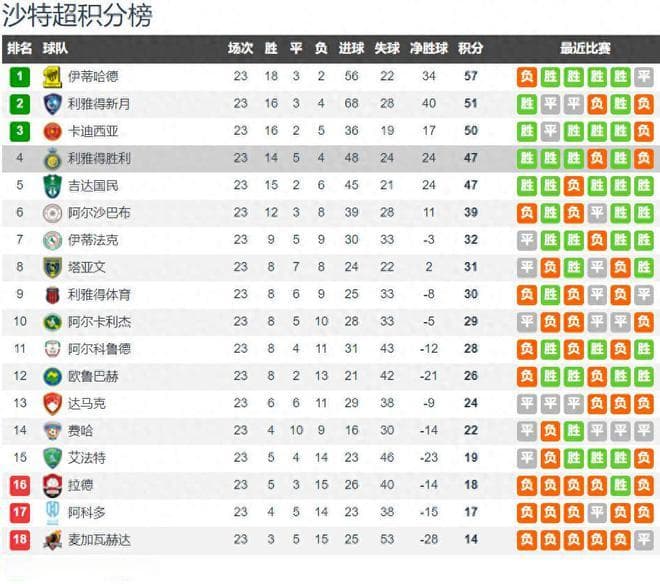Click the 达马克 red shield logo
The height and width of the screenshot is (584, 660).
(52, 403)
